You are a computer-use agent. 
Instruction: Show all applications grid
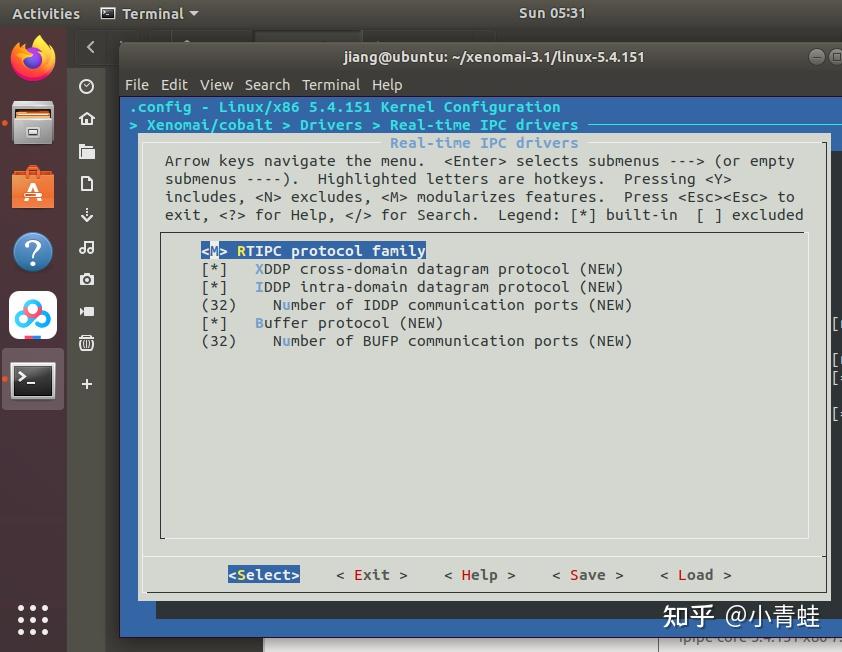point(33,620)
